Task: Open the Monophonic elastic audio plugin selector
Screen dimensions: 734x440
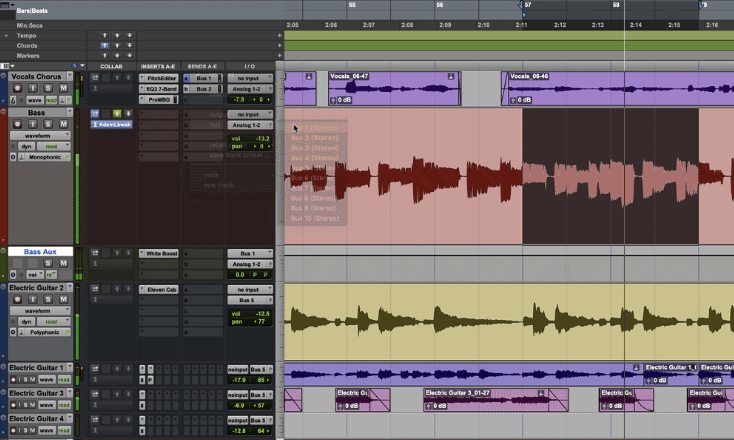Action: [x=45, y=157]
